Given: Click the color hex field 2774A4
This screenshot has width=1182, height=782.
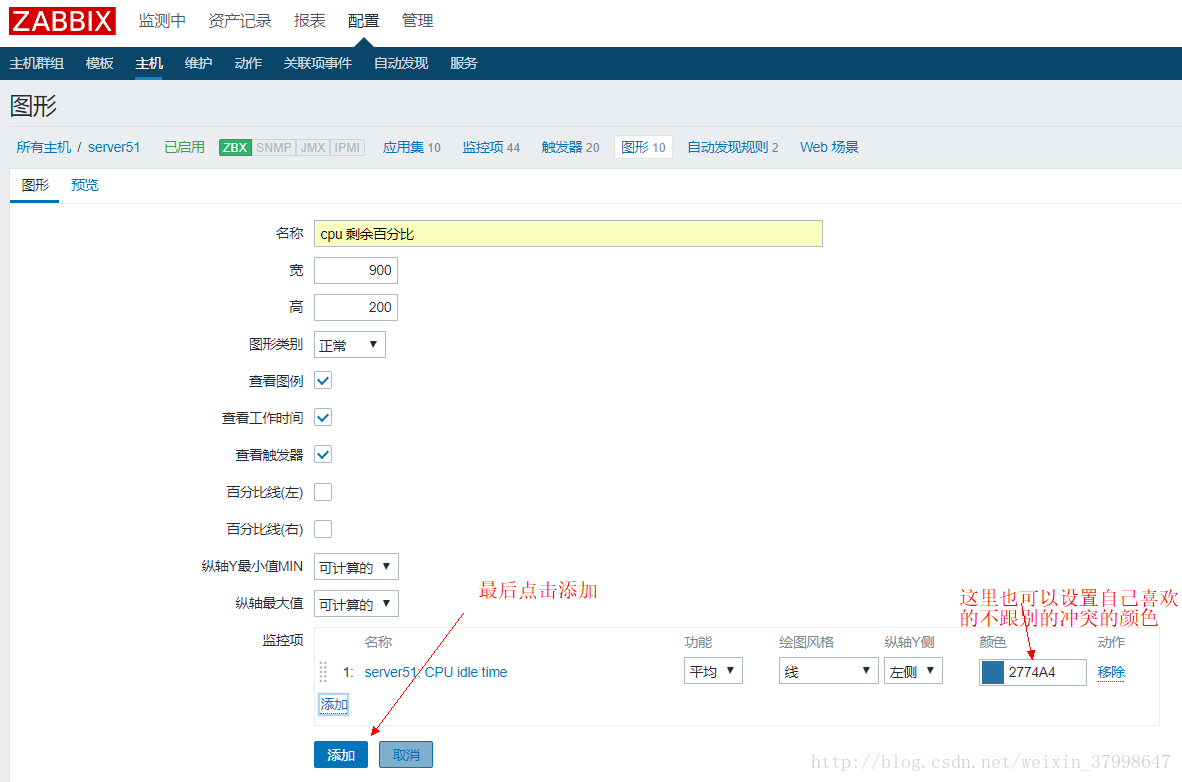Looking at the screenshot, I should click(x=1046, y=672).
